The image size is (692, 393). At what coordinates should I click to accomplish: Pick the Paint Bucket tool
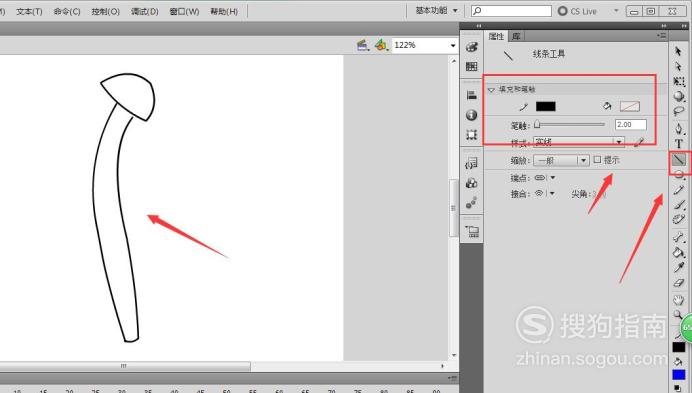tap(678, 253)
